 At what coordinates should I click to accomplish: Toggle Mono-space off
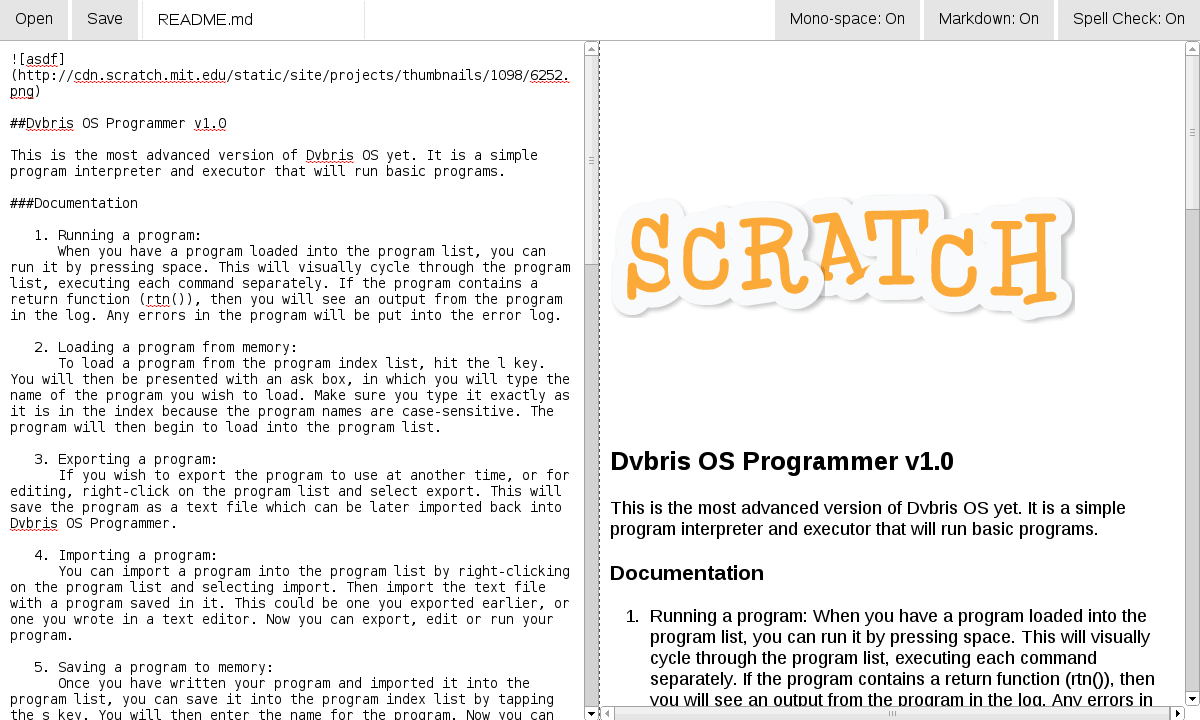(x=847, y=19)
